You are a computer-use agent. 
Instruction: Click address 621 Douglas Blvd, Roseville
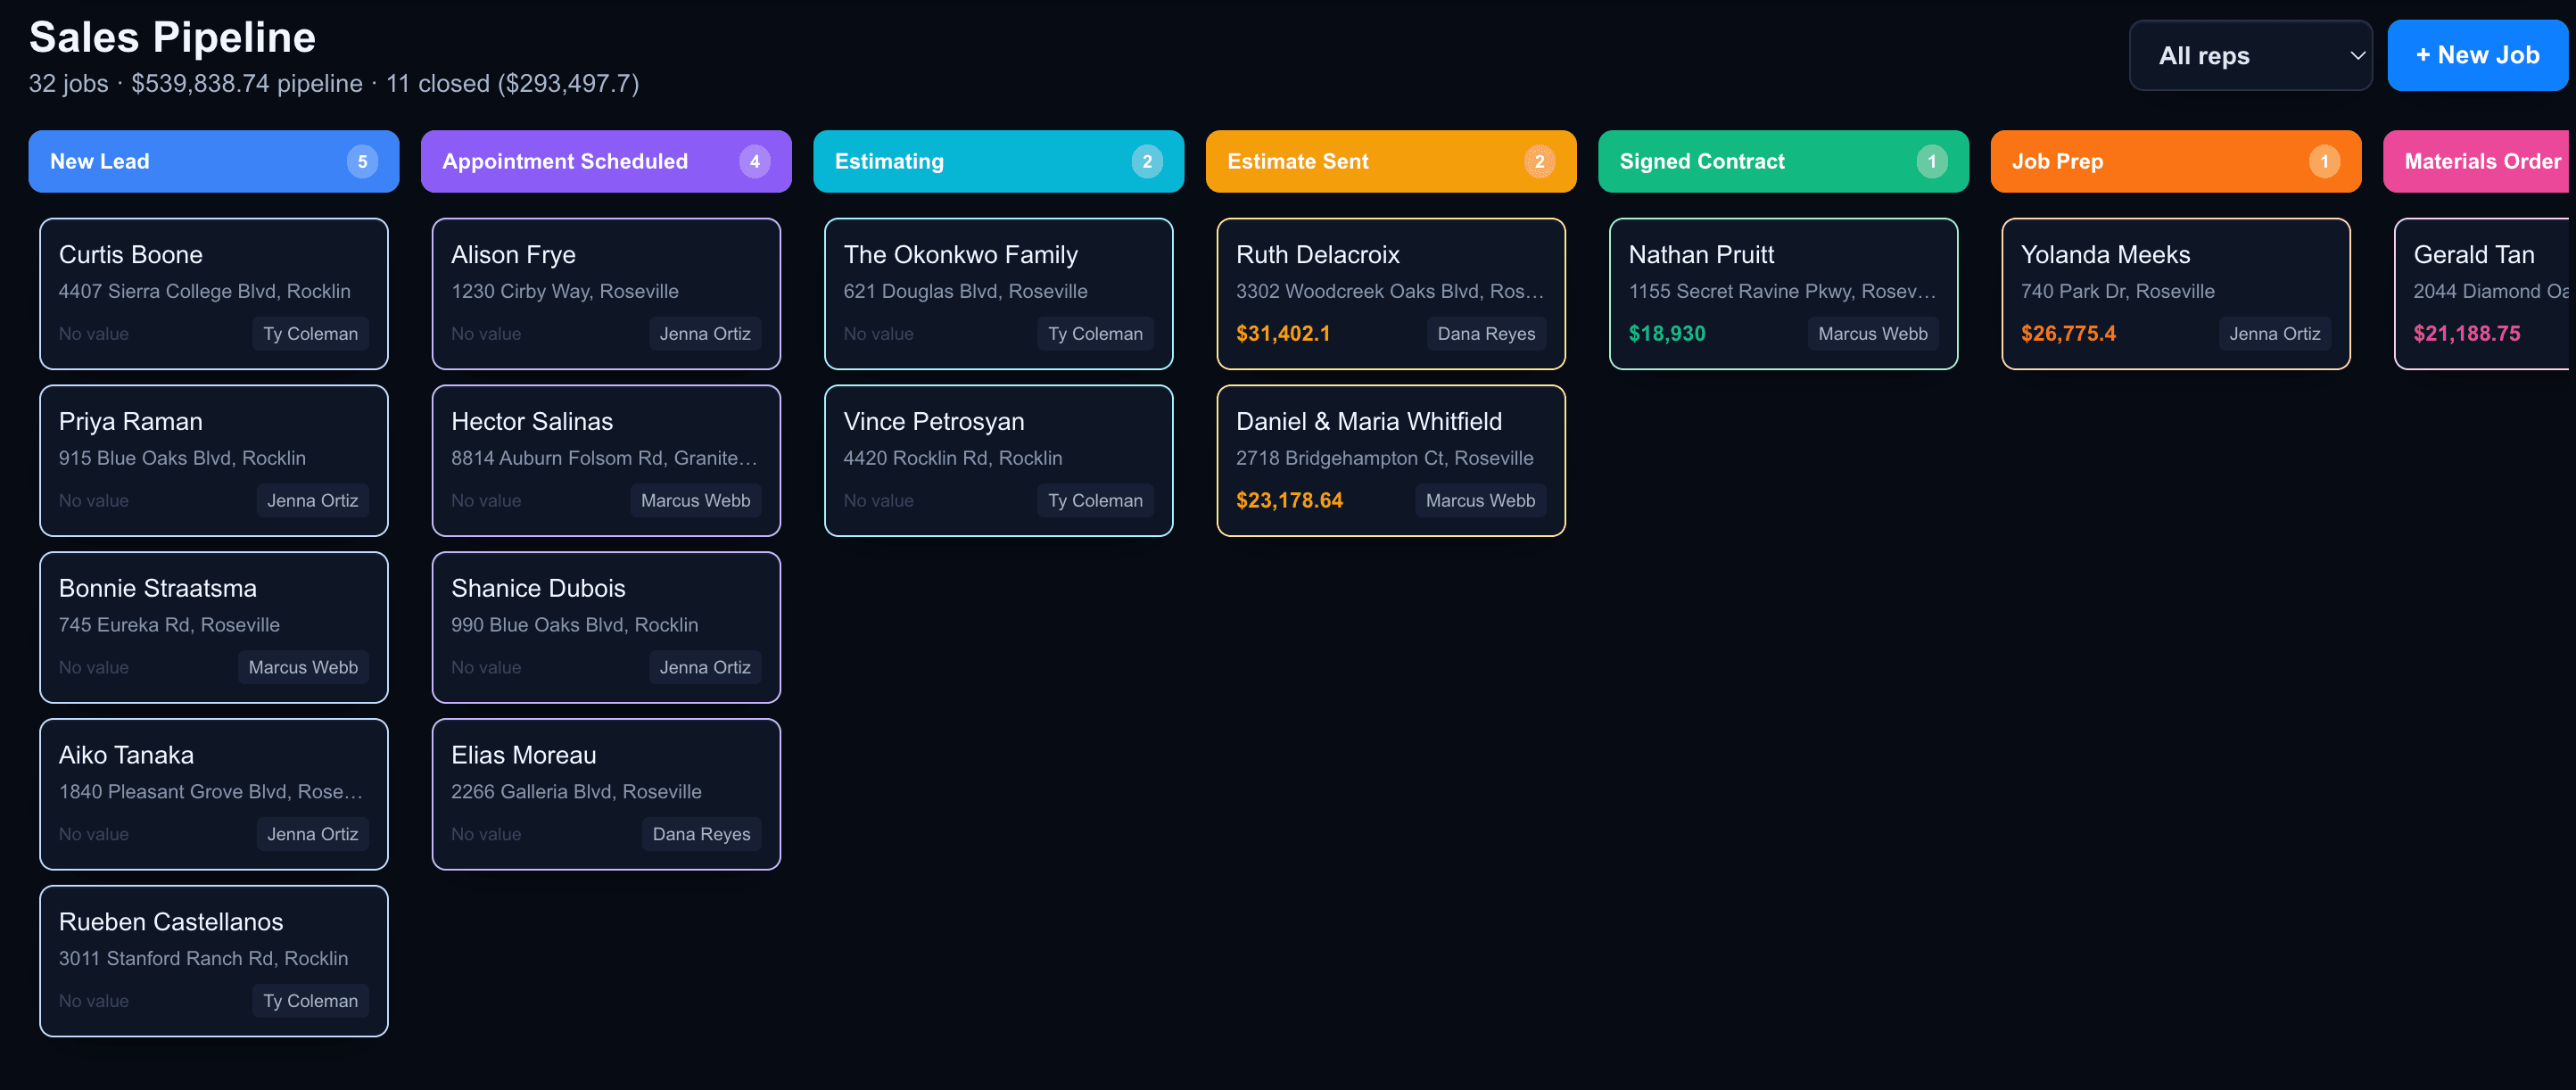[965, 292]
